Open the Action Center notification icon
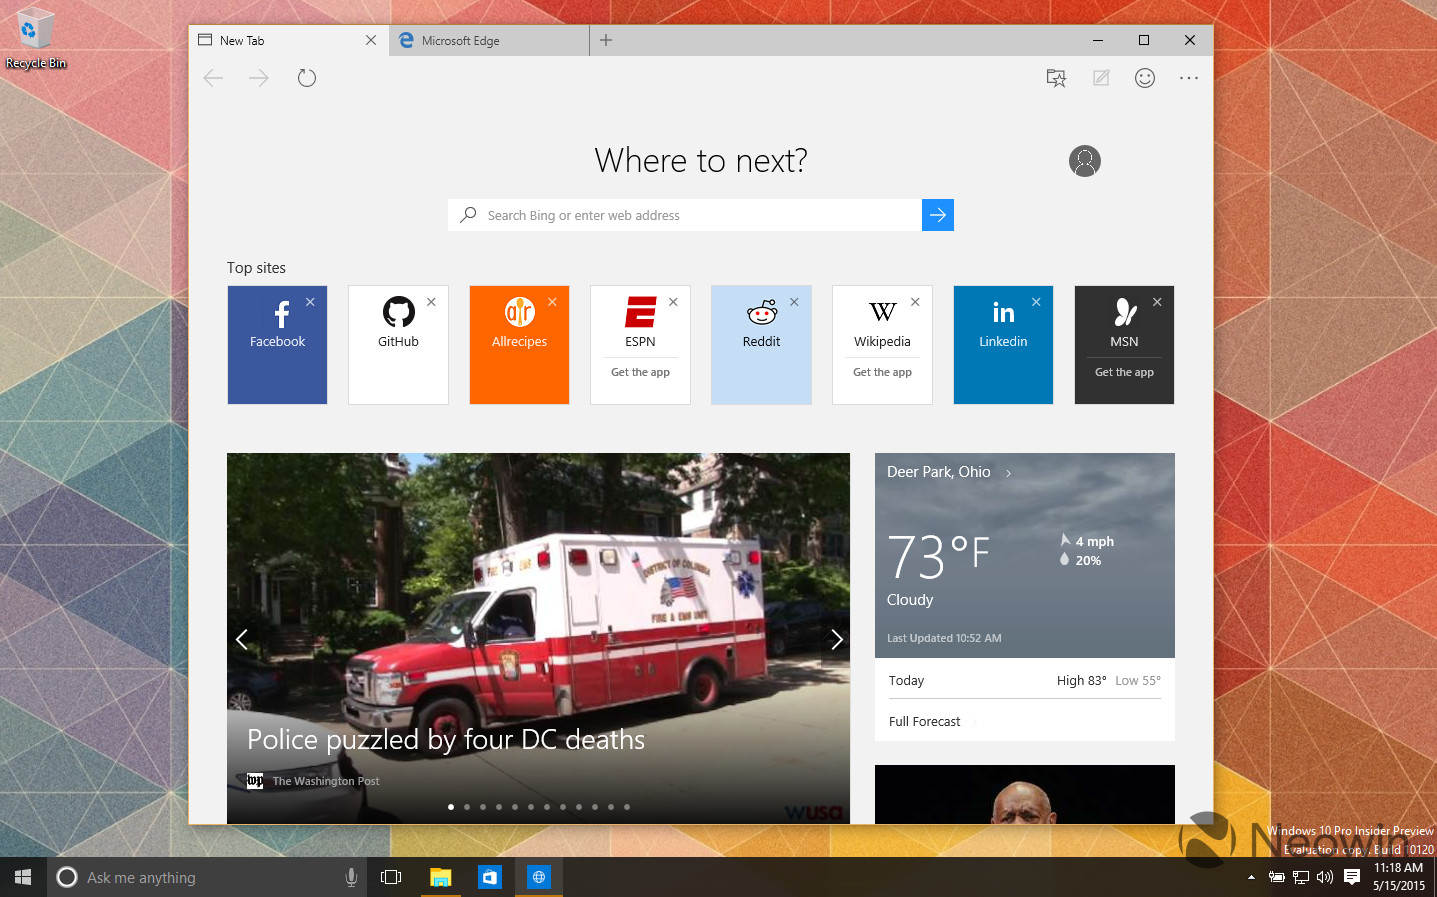1437x897 pixels. [x=1352, y=877]
